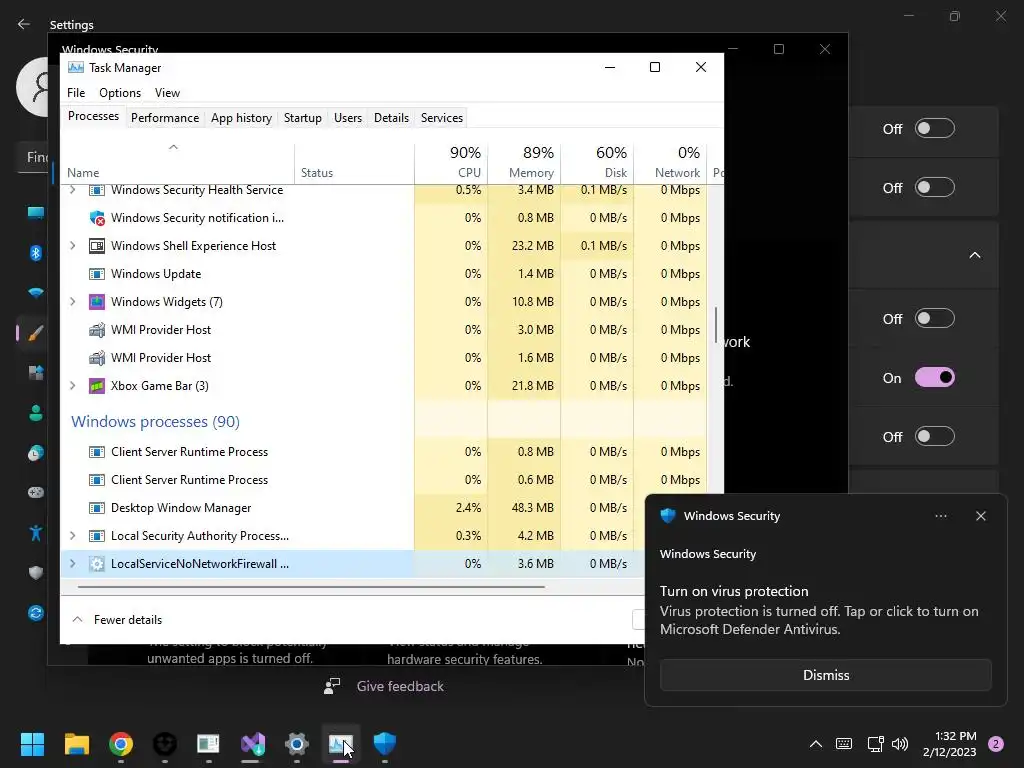
Task: Sort processes by Name column
Action: (178, 162)
